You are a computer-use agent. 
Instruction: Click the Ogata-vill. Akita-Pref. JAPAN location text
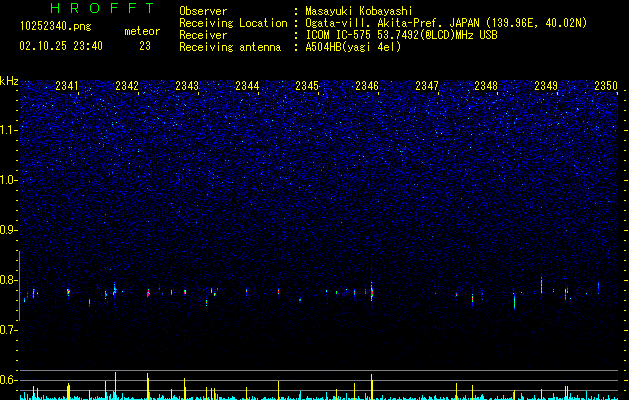[445, 23]
